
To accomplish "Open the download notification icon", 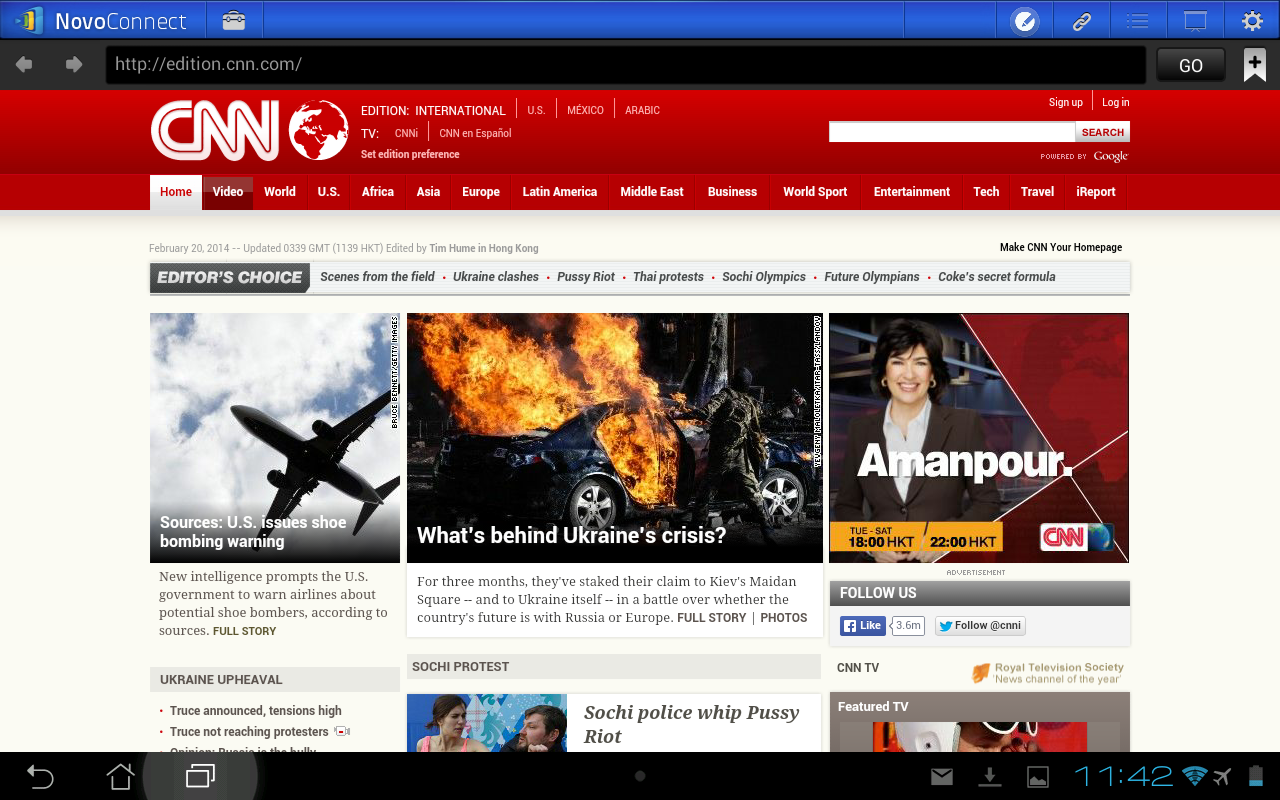I will [989, 777].
